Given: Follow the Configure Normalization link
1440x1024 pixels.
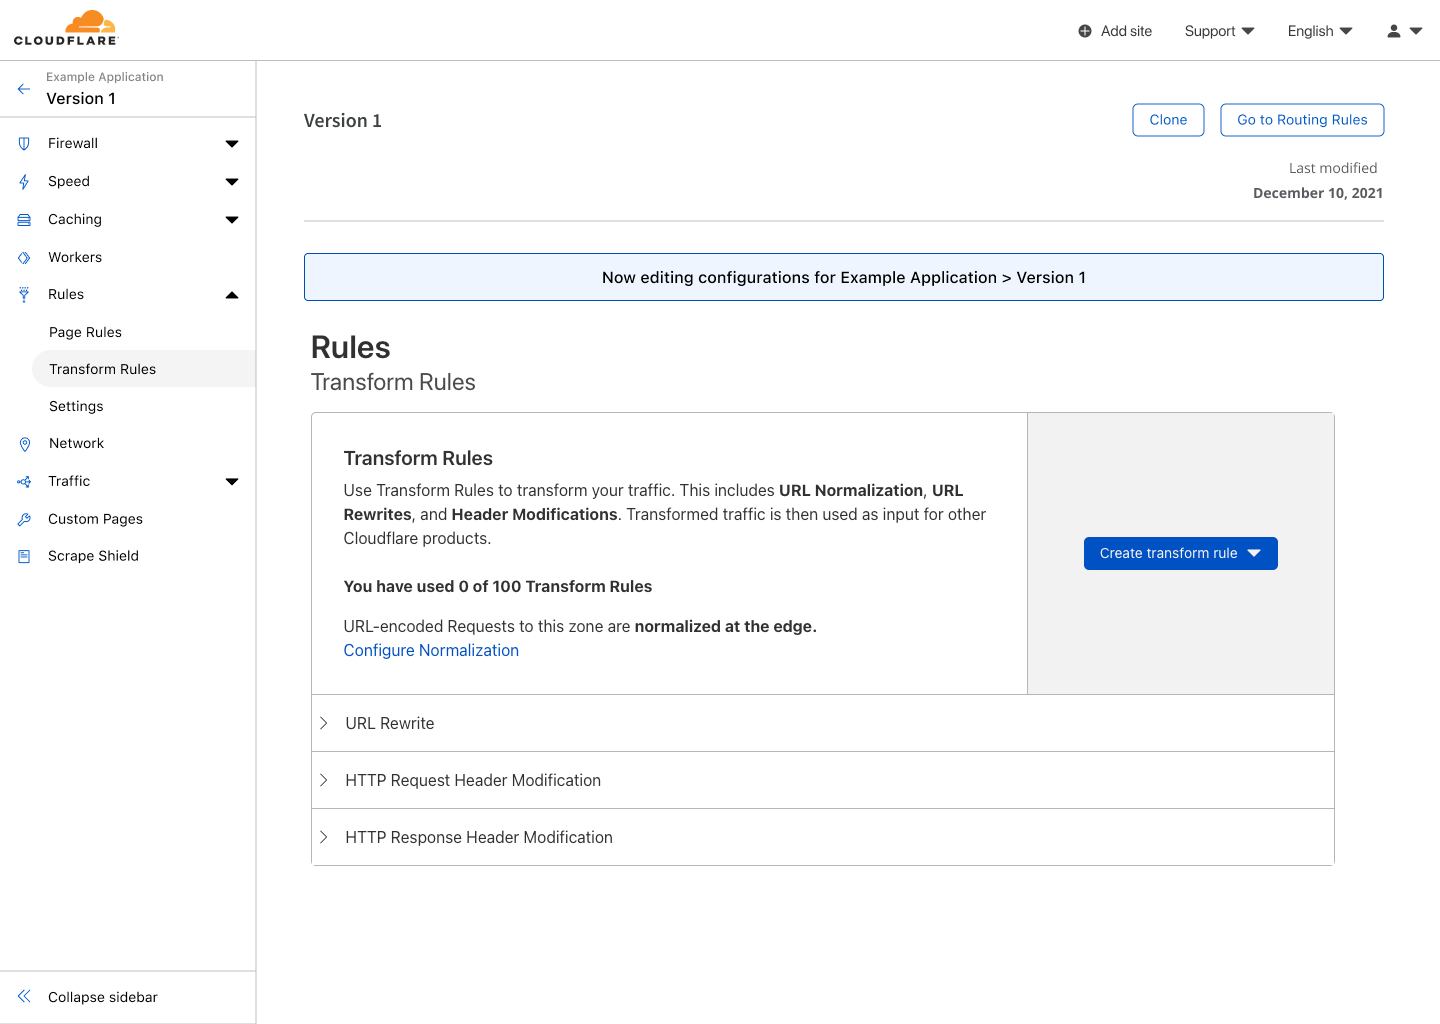Looking at the screenshot, I should (x=431, y=650).
